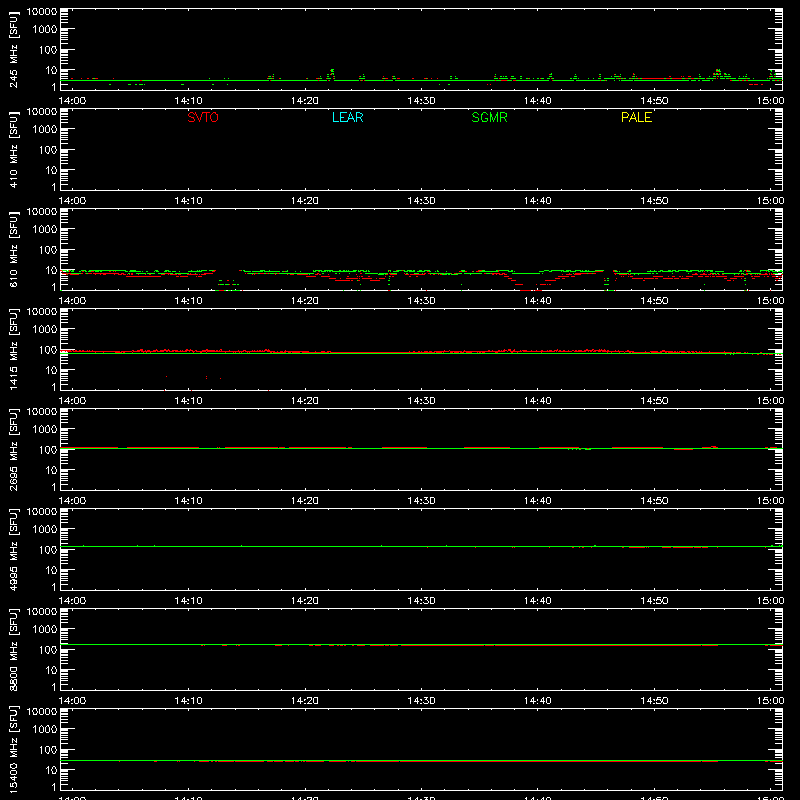This screenshot has height=800, width=800.
Task: Click the 10000 y-tick of 8800 MHz panel
Action: pyautogui.click(x=42, y=612)
